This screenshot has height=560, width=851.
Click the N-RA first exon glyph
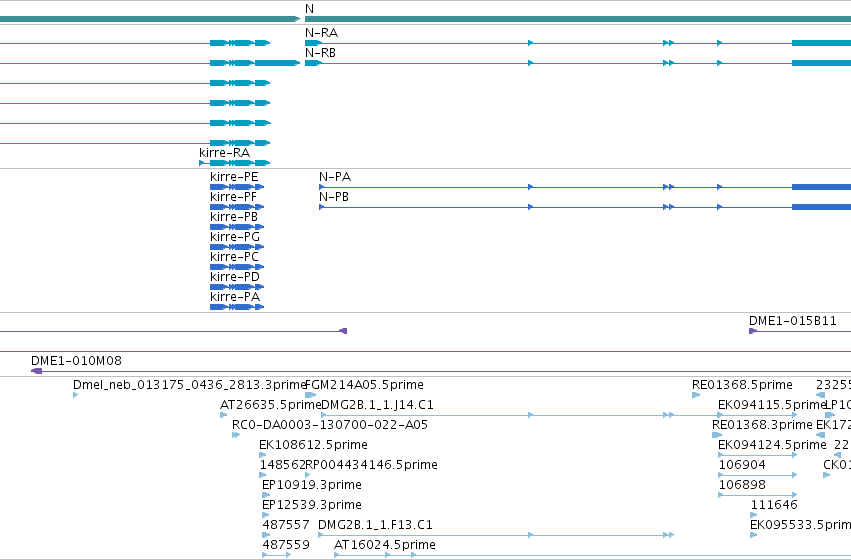coord(313,43)
